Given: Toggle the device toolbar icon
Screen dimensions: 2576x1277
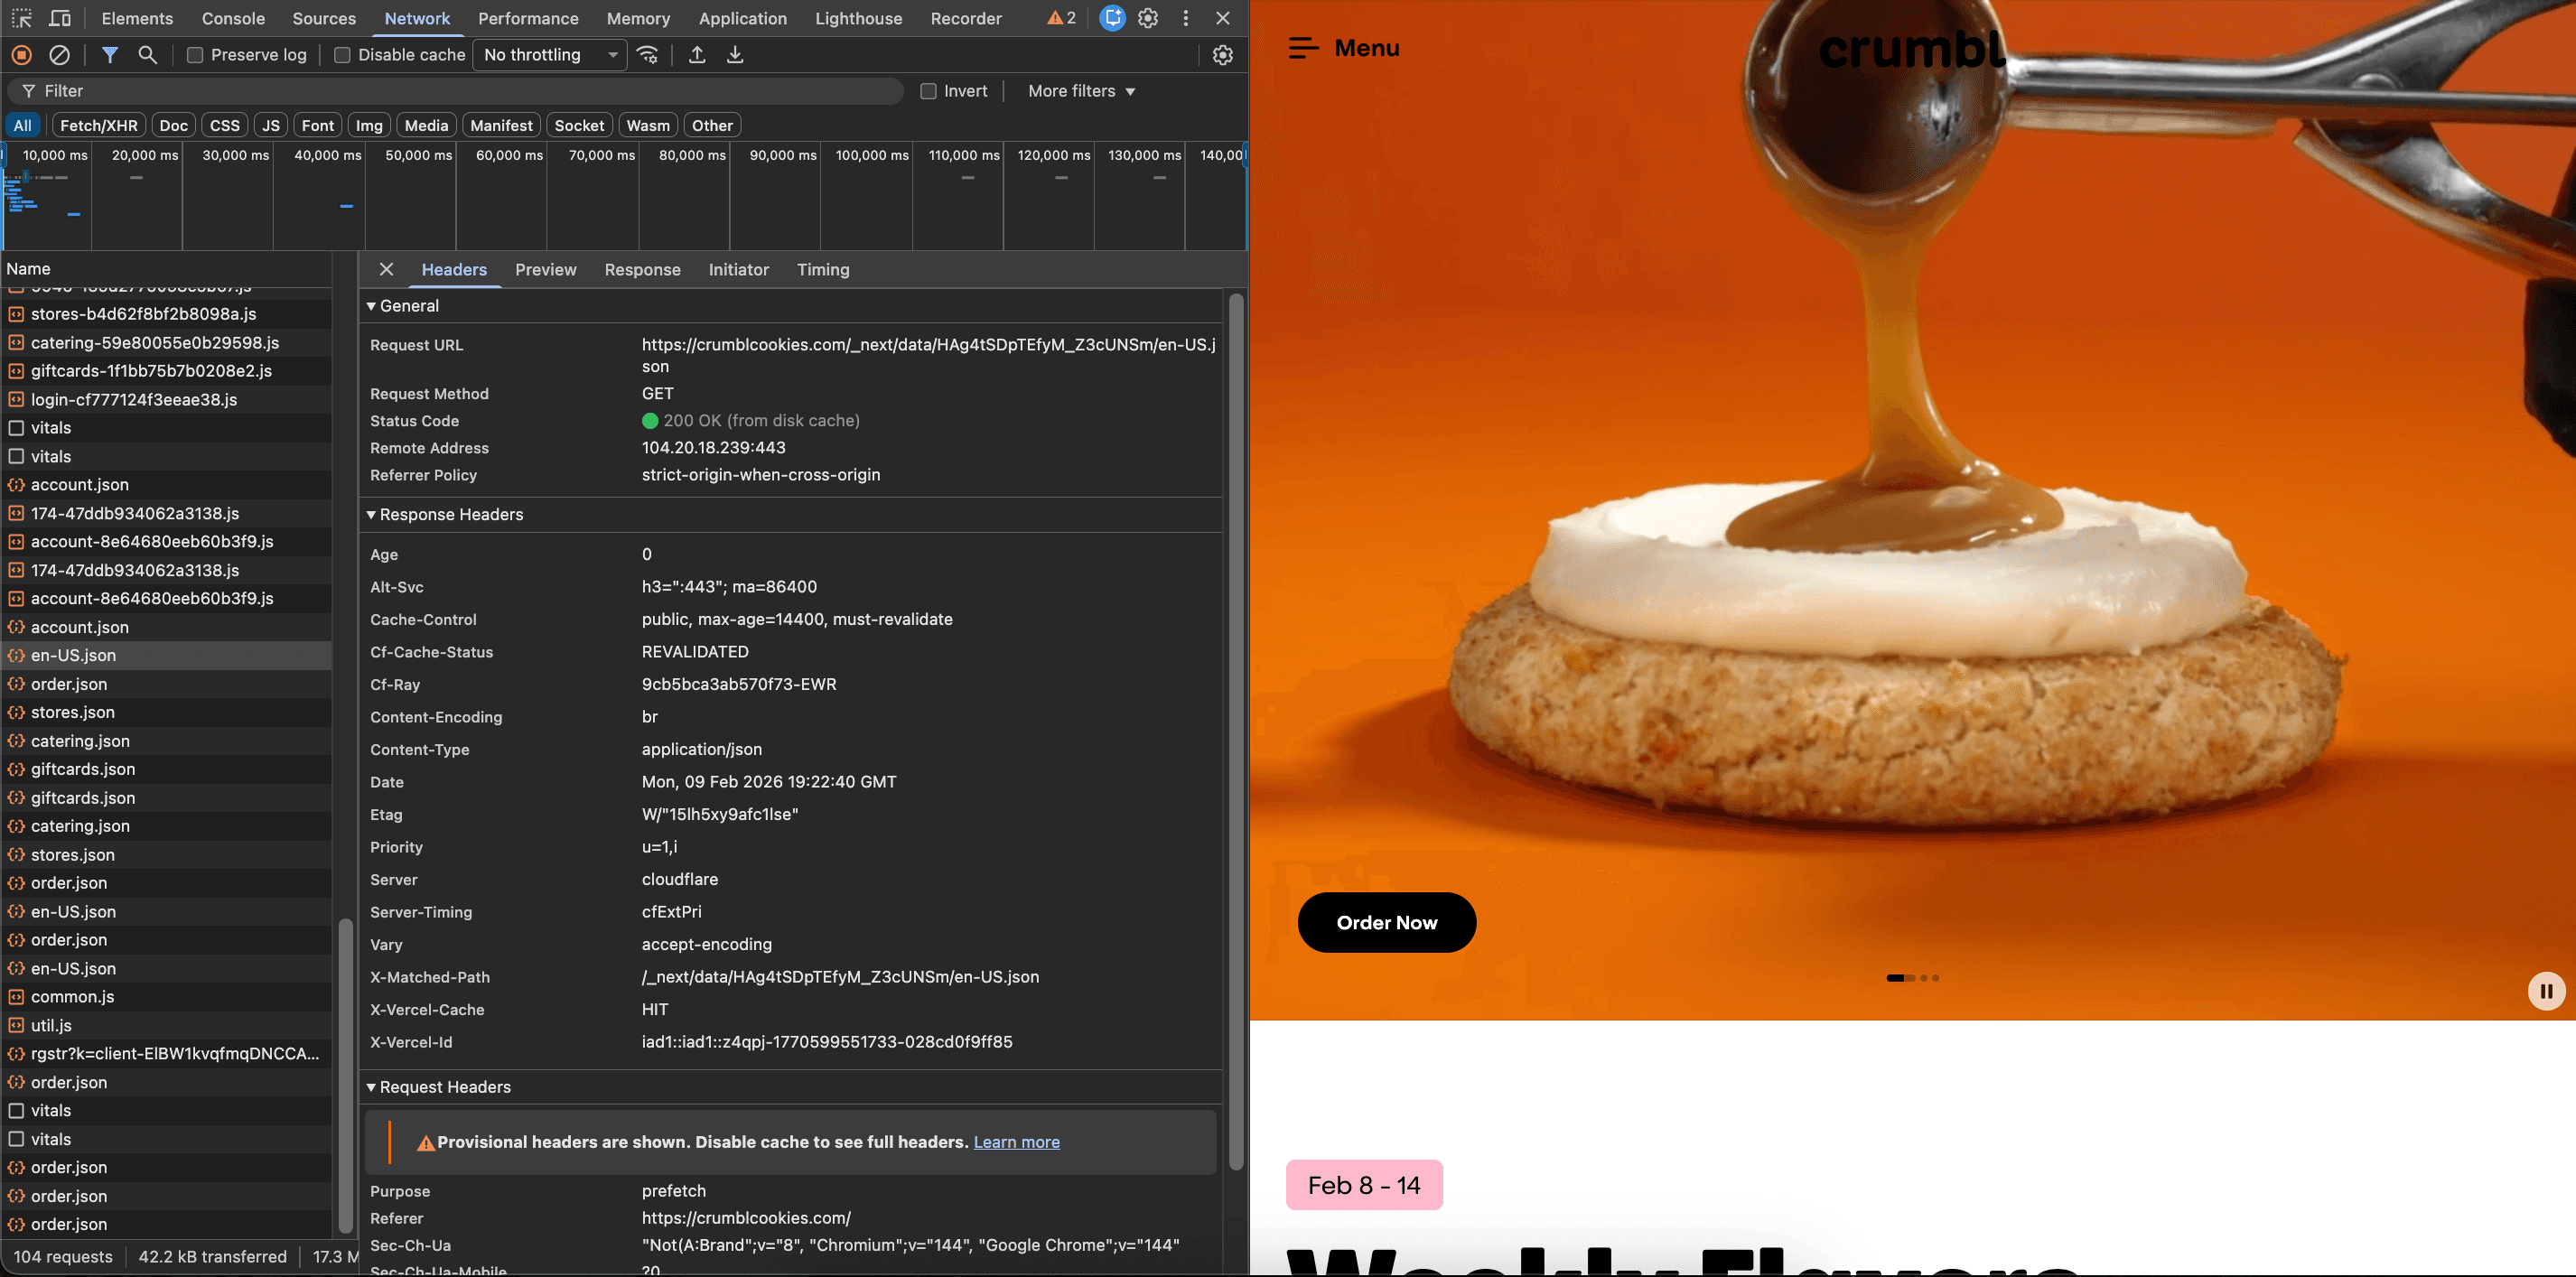Looking at the screenshot, I should pyautogui.click(x=60, y=18).
